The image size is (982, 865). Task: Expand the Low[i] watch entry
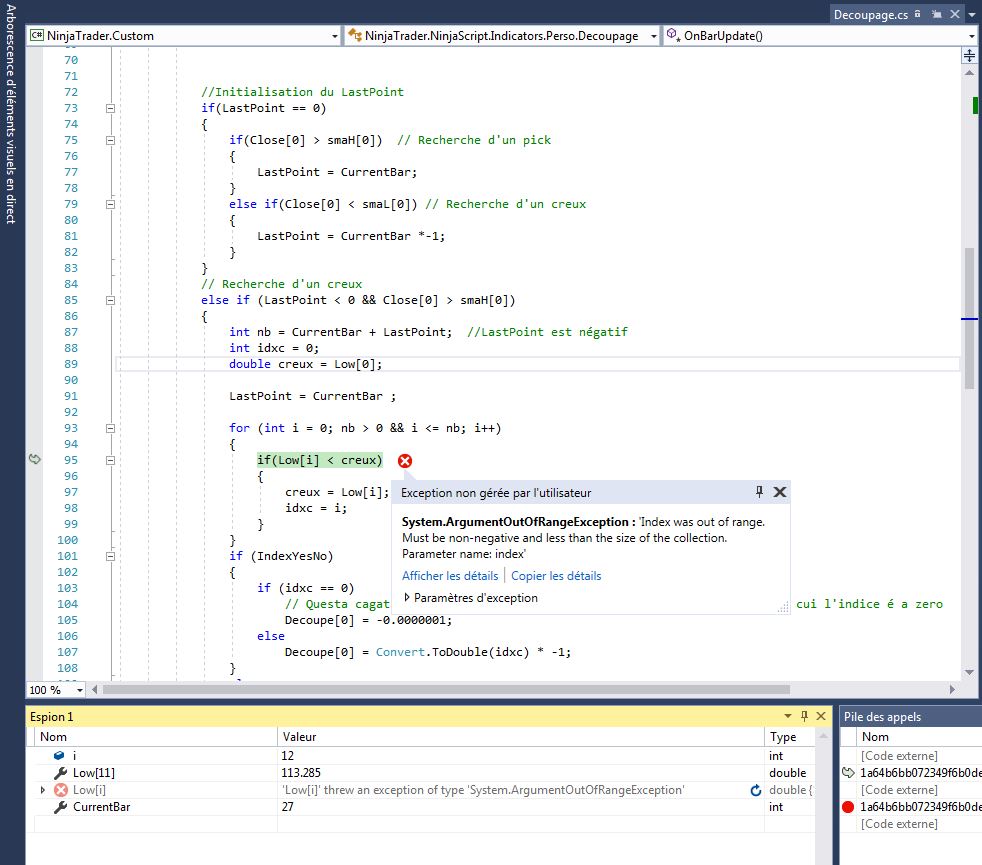coord(42,790)
